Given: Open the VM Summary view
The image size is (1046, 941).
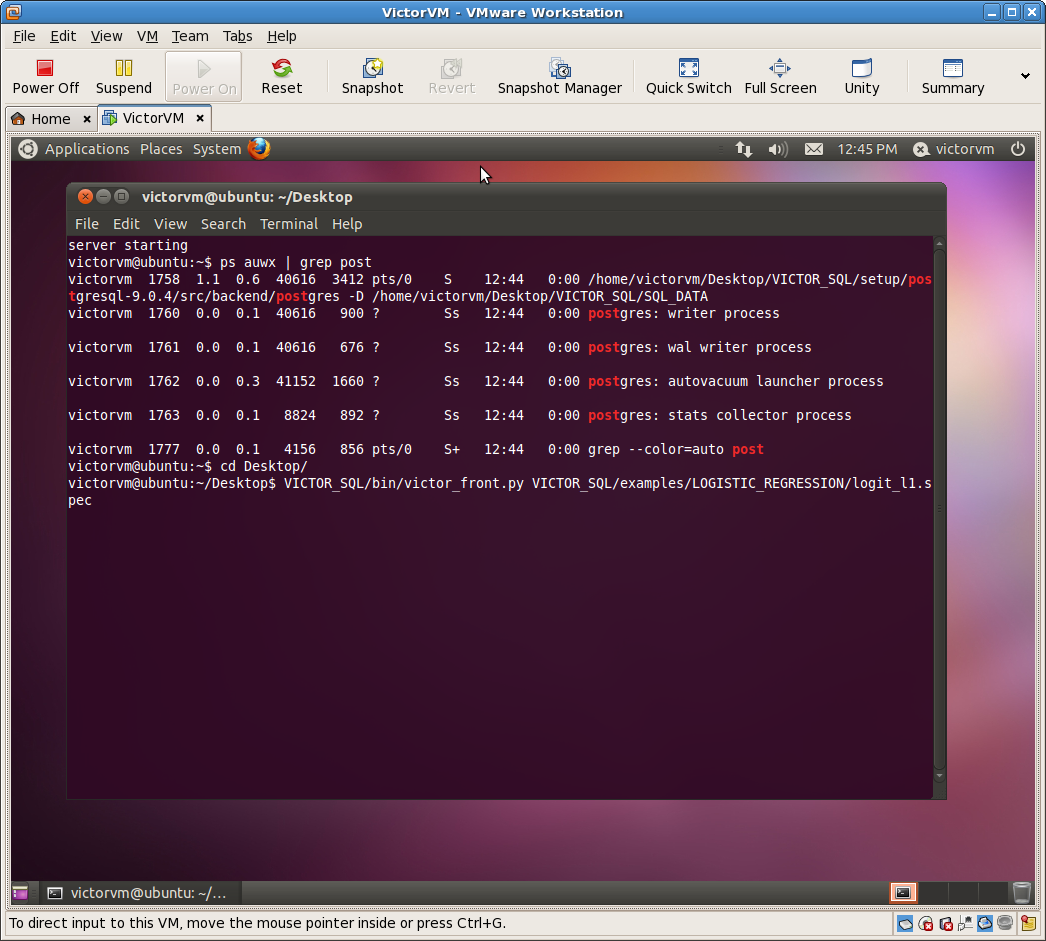Looking at the screenshot, I should pyautogui.click(x=952, y=76).
